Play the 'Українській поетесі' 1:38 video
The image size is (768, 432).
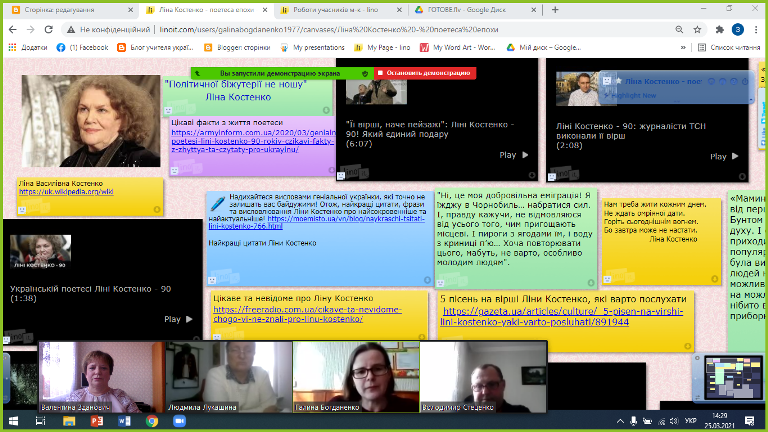(178, 319)
